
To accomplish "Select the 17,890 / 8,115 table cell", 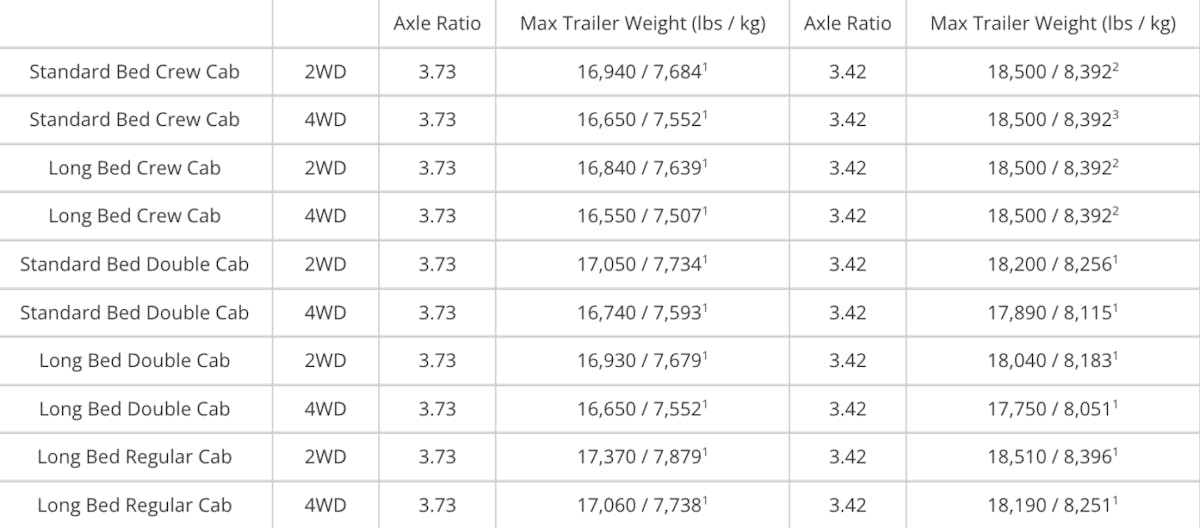I will pyautogui.click(x=1052, y=313).
